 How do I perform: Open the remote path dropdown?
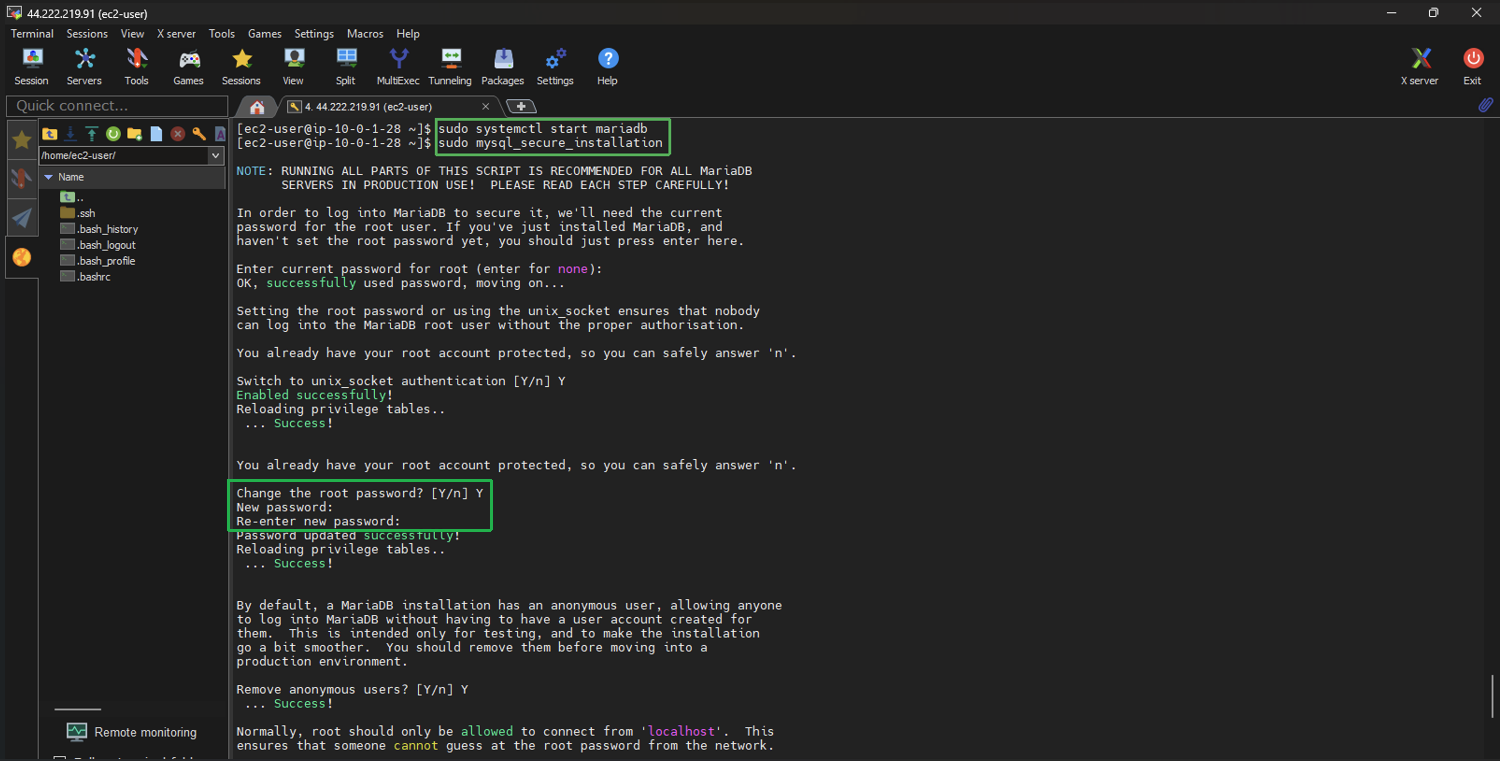click(215, 155)
